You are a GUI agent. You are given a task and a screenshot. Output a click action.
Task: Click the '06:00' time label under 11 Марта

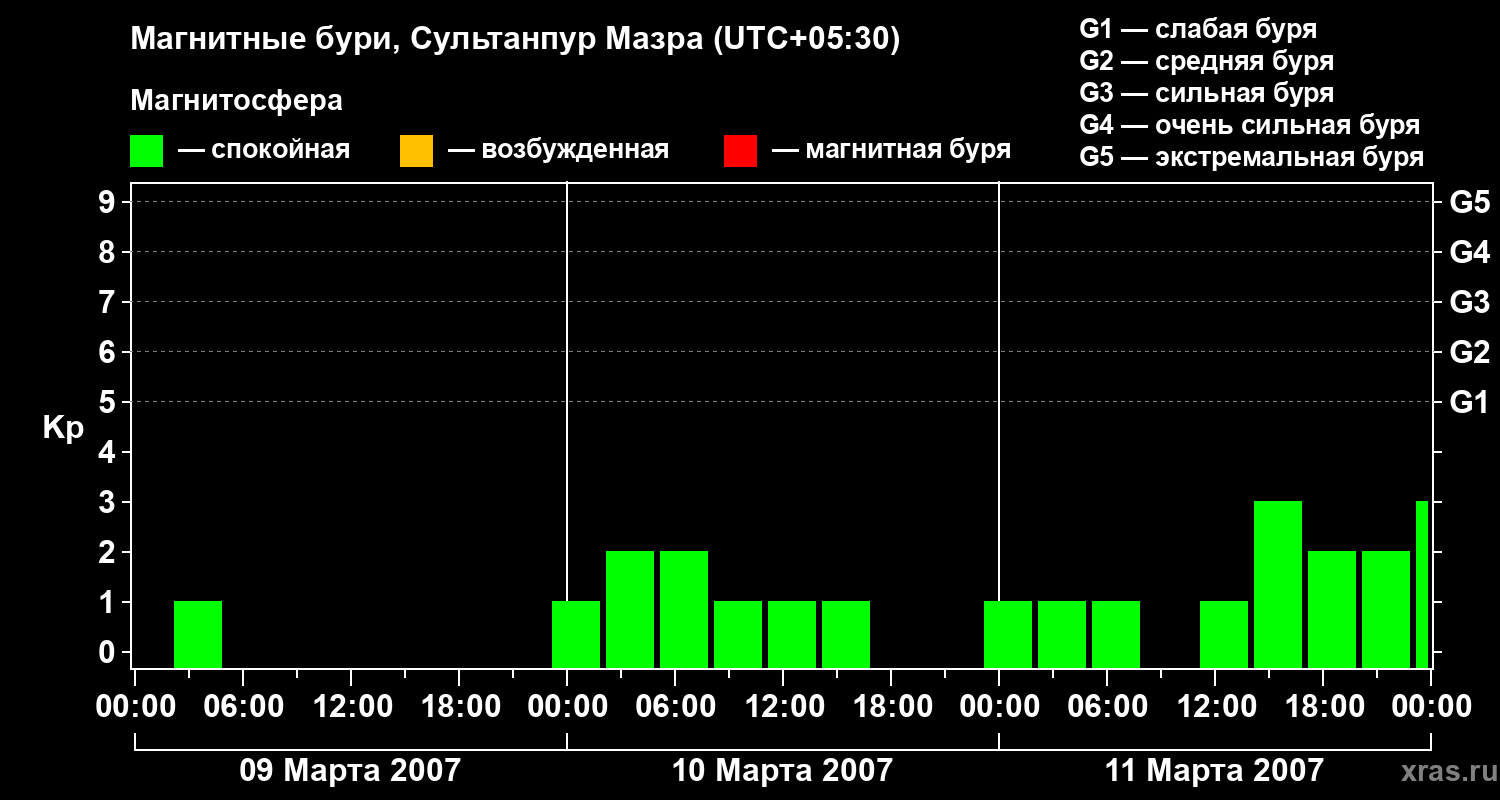pyautogui.click(x=1107, y=707)
